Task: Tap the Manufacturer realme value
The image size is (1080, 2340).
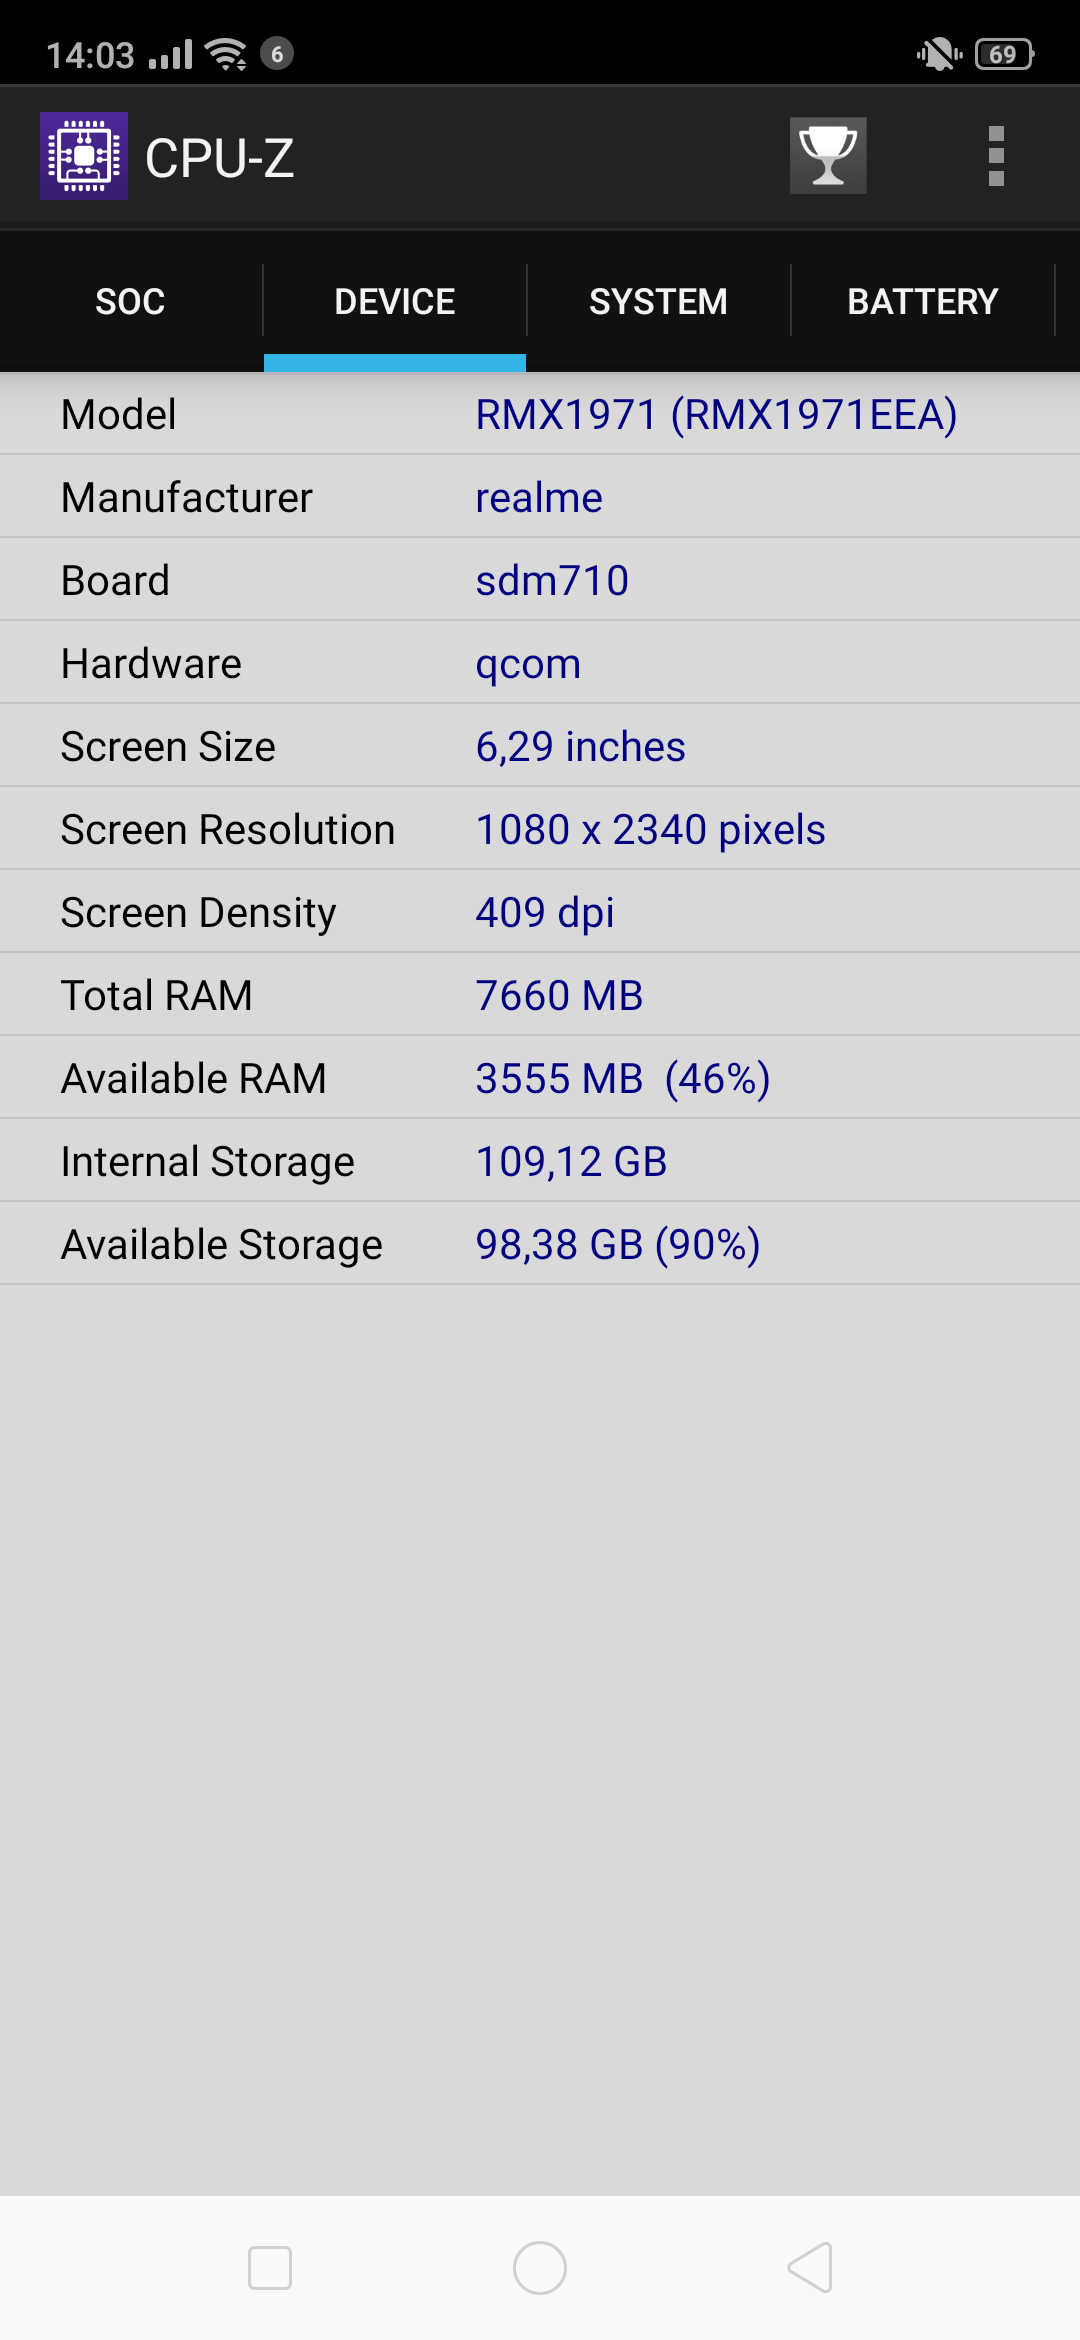Action: [539, 498]
